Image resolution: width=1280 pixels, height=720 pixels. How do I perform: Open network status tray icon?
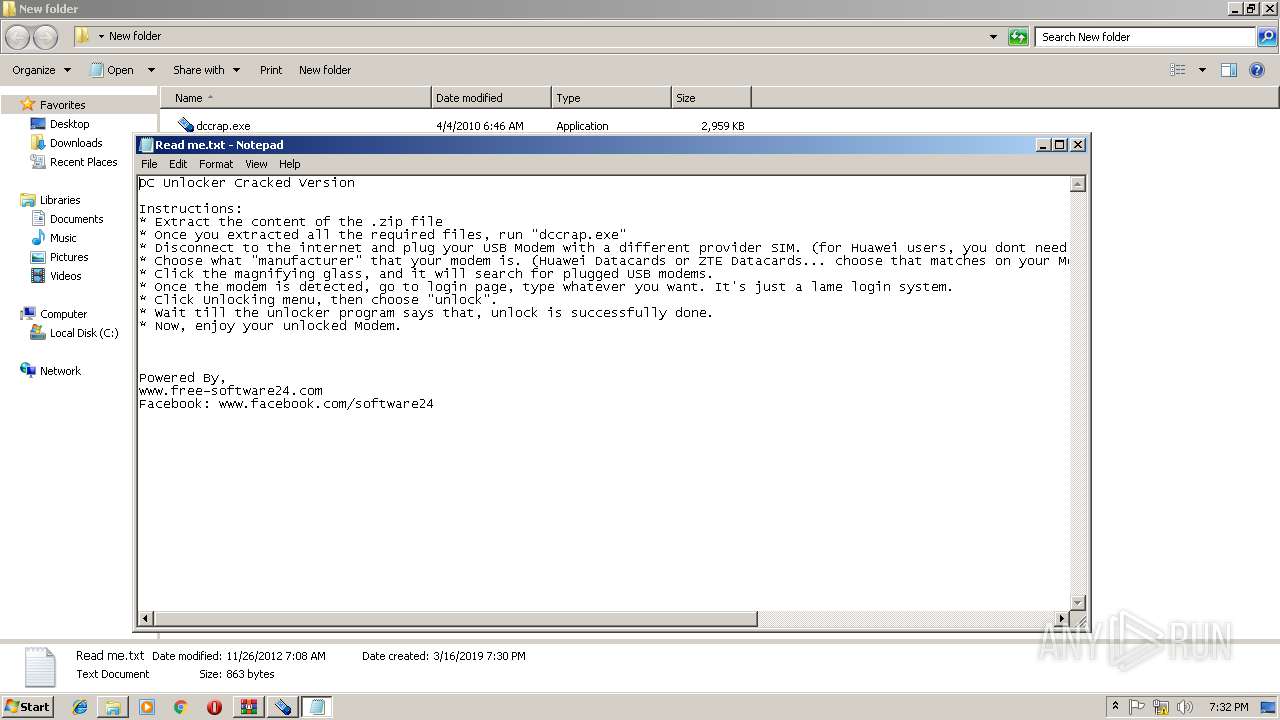1161,707
